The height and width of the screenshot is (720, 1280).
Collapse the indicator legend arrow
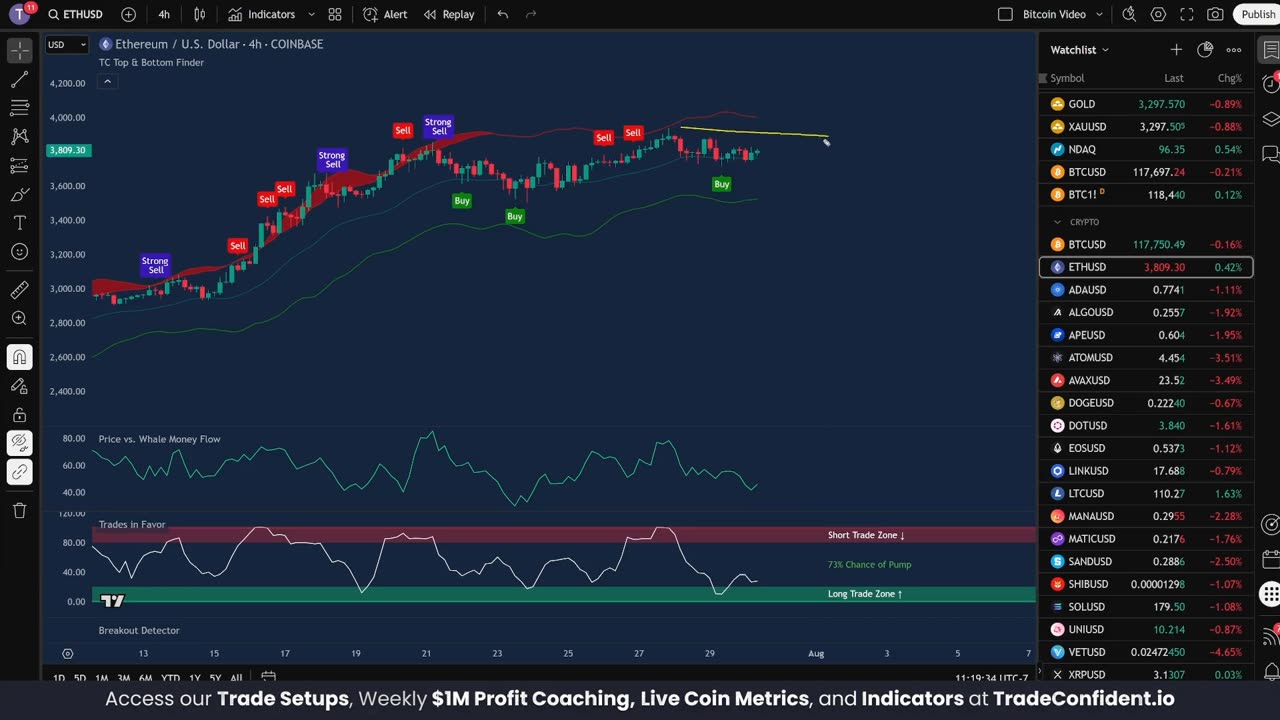coord(107,82)
